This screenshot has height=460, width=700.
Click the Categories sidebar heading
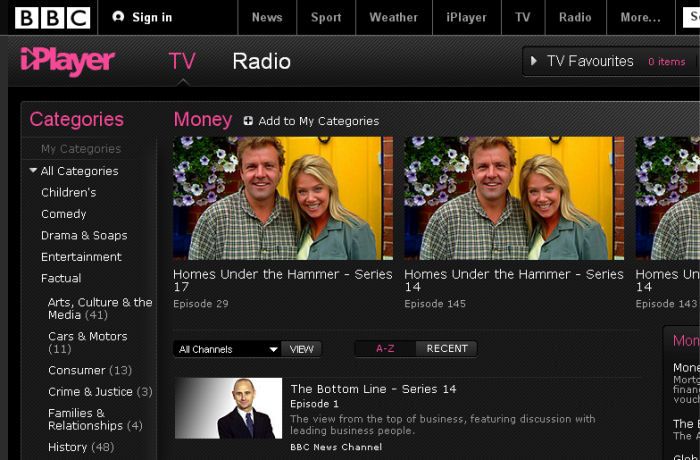point(76,119)
